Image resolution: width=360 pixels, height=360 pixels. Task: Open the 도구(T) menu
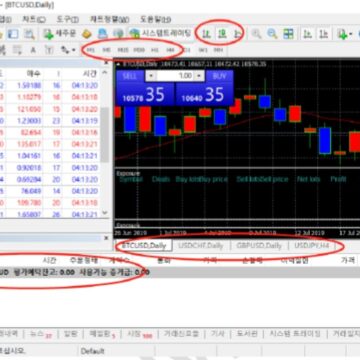[x=67, y=19]
